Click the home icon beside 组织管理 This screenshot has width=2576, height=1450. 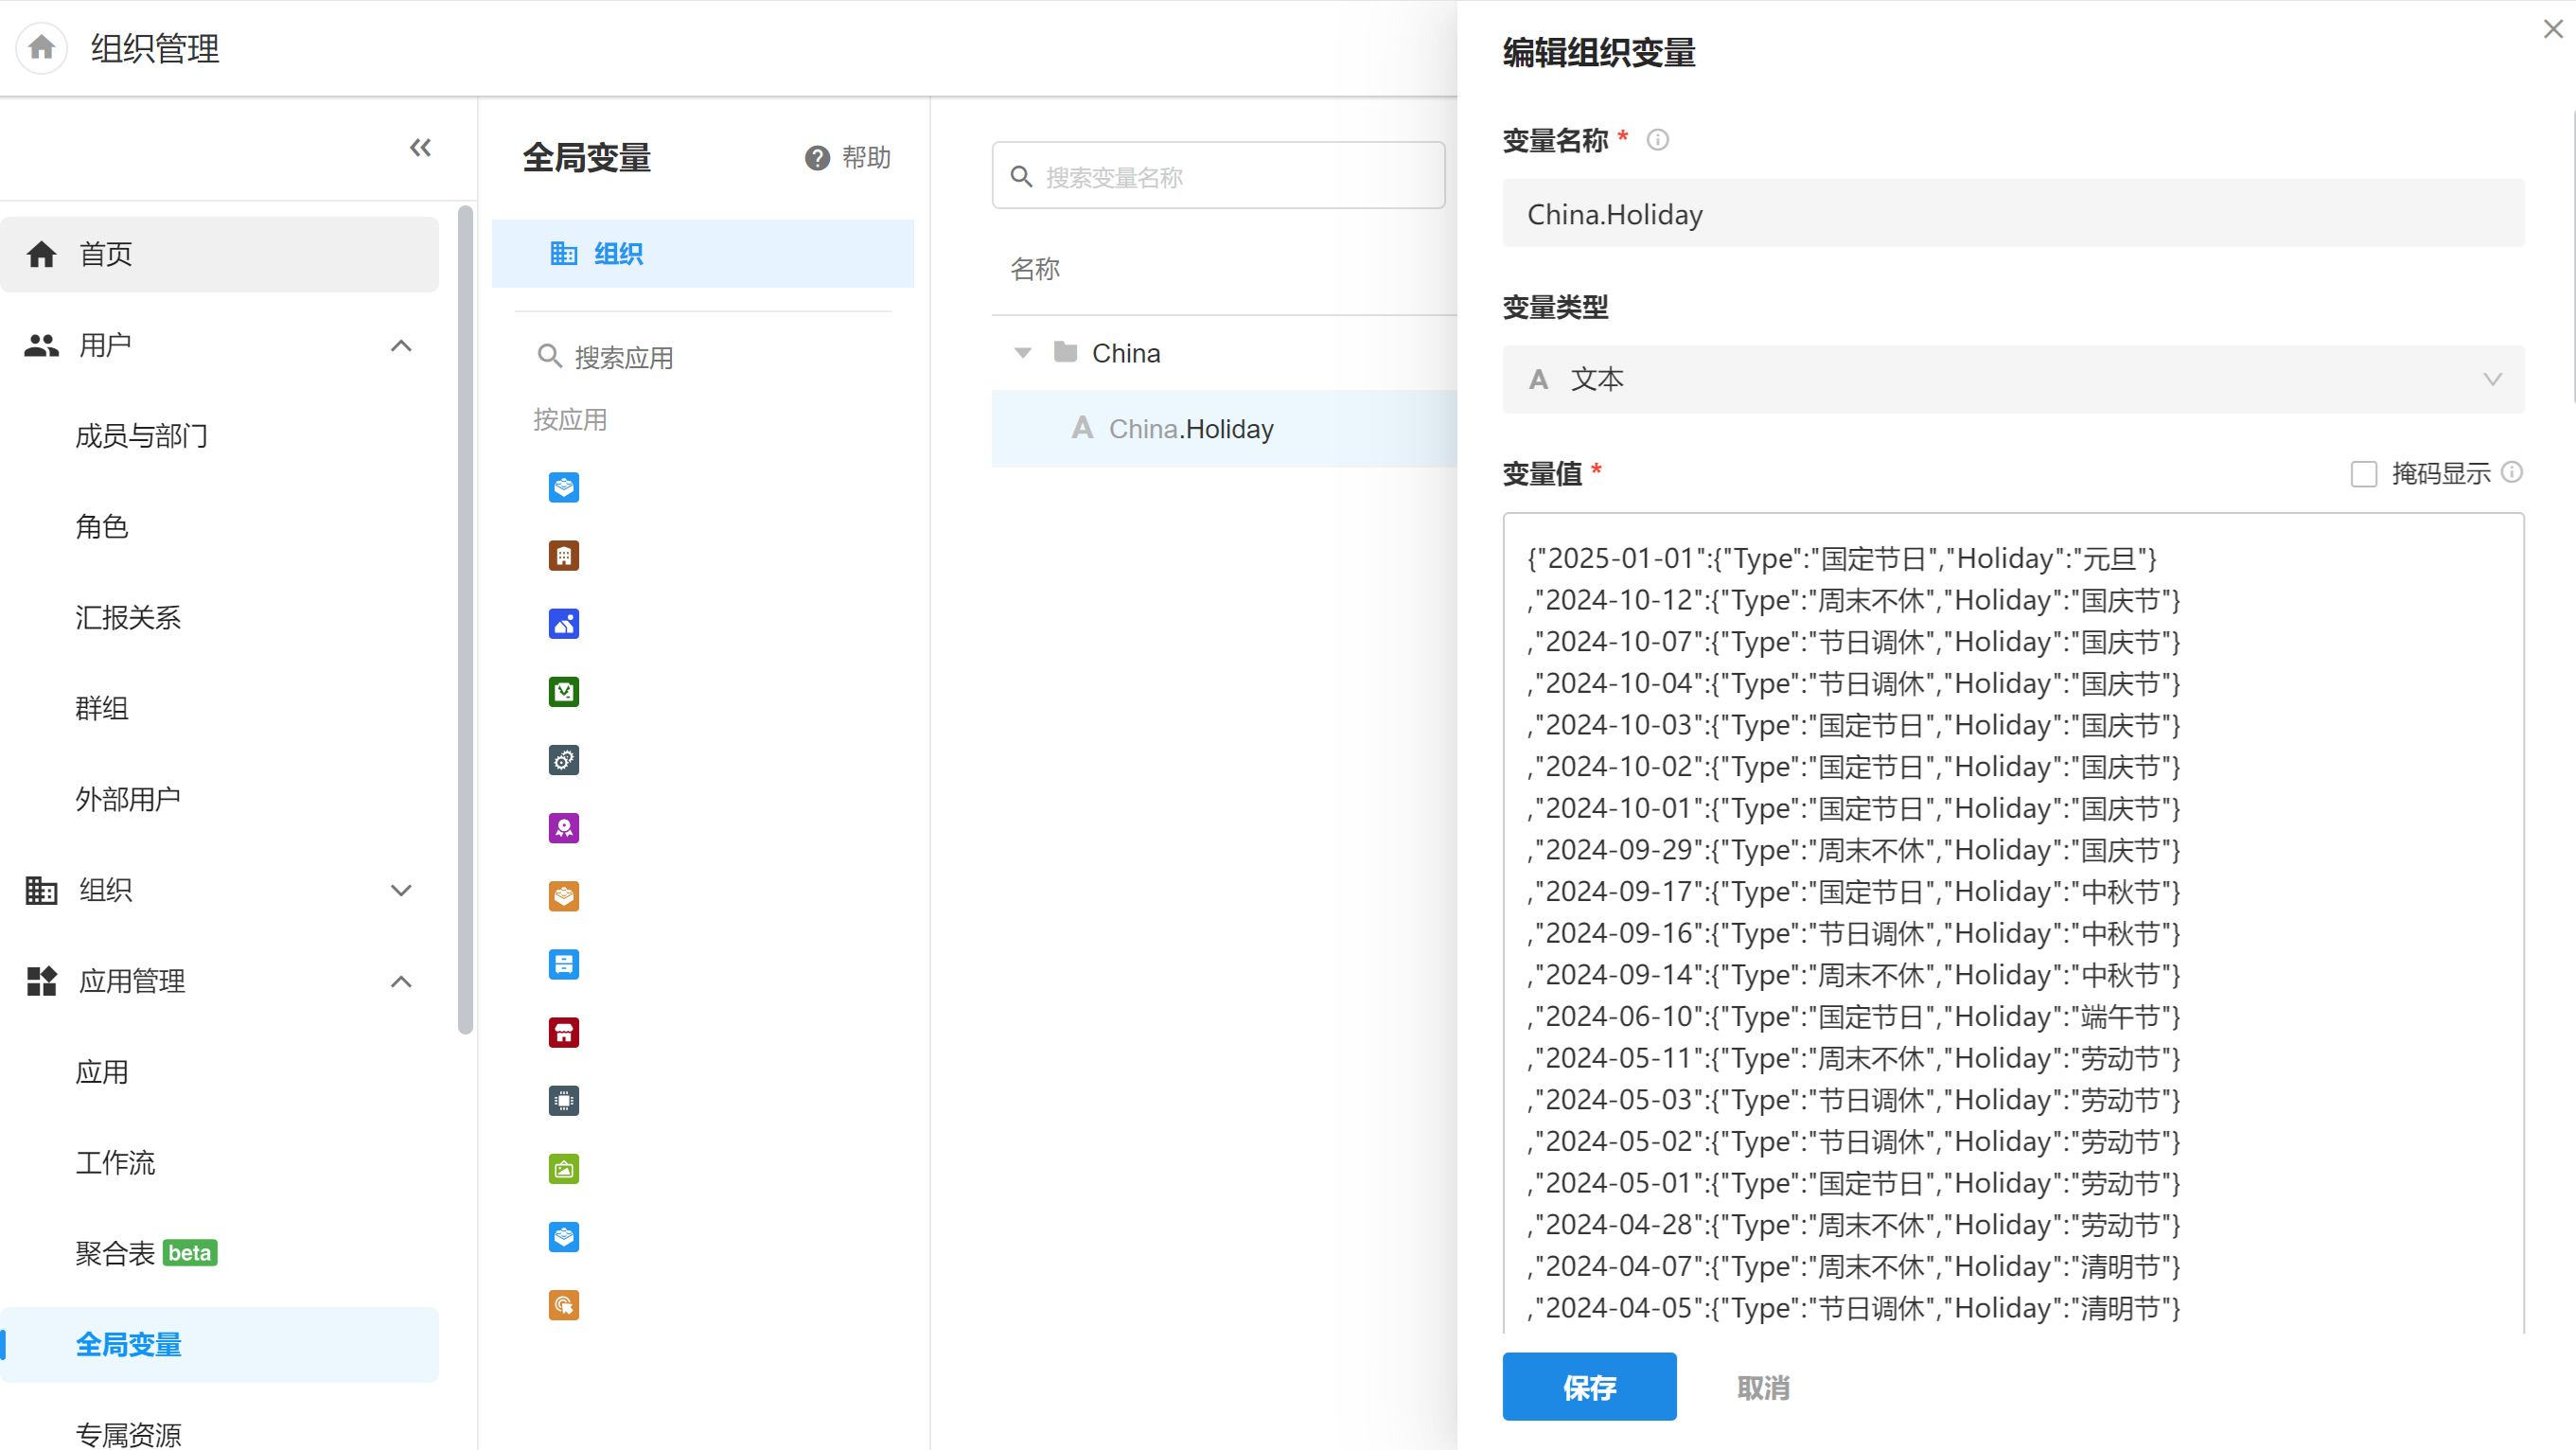point(41,47)
